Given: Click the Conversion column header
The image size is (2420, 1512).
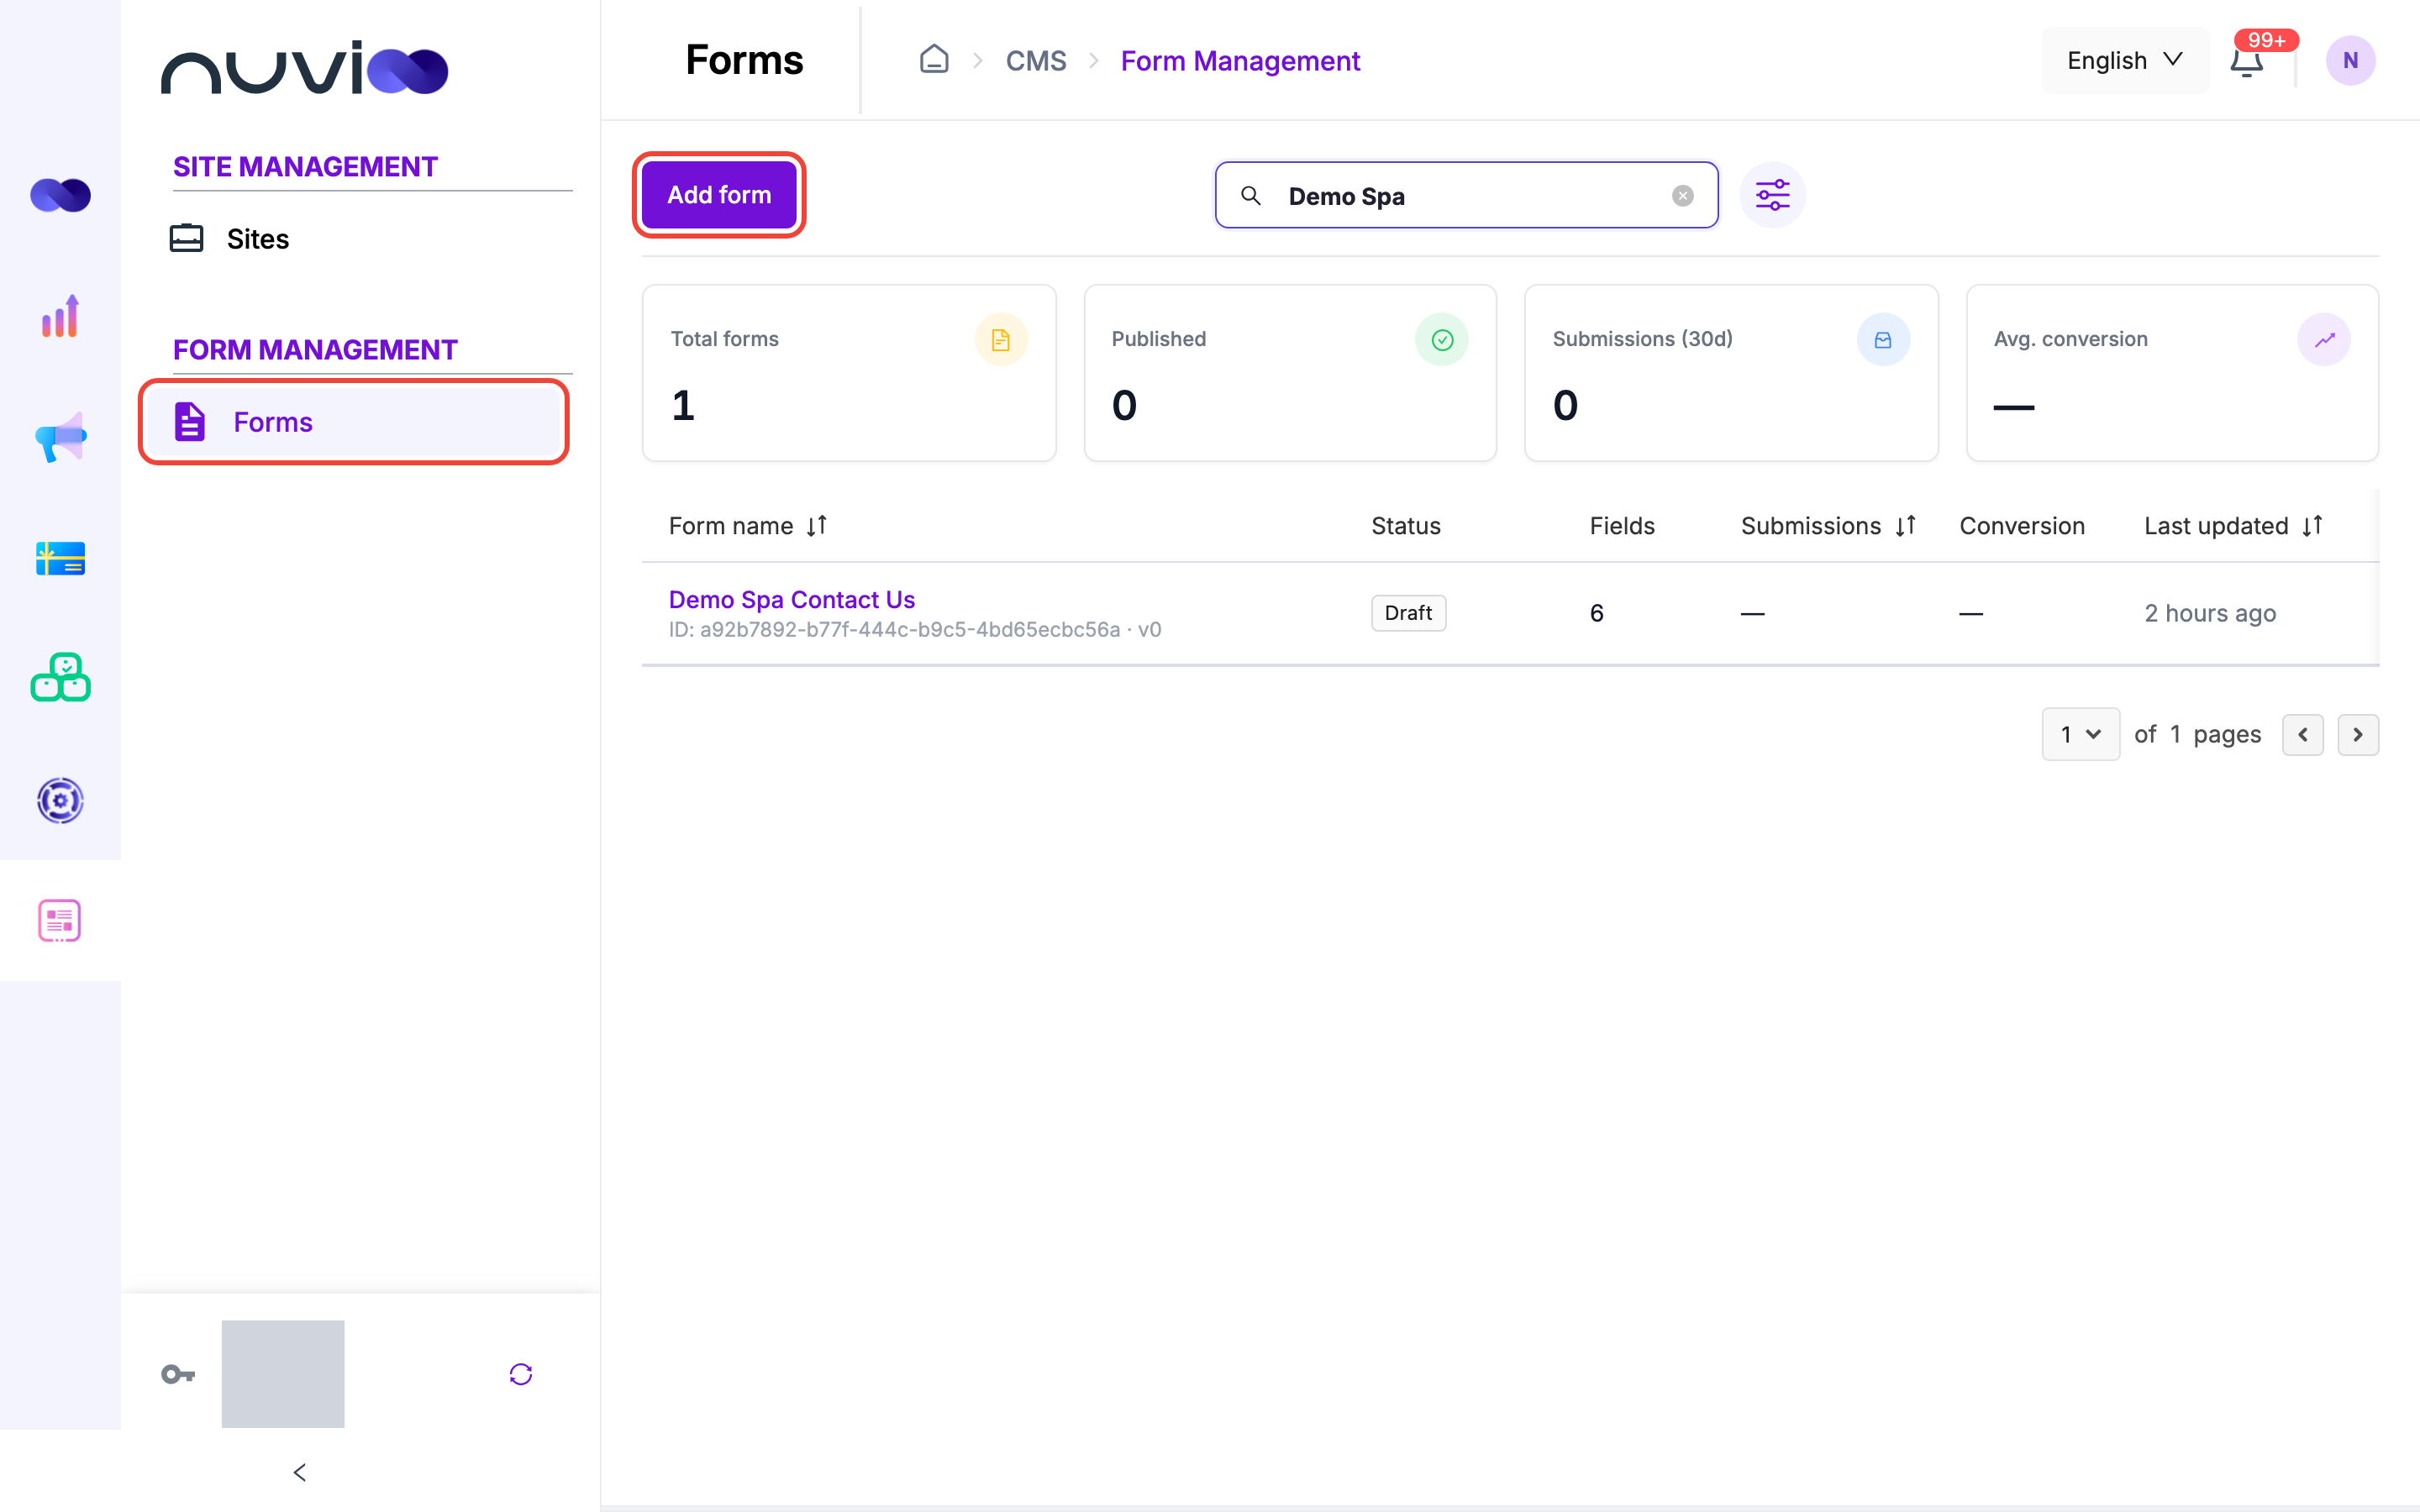Looking at the screenshot, I should (2021, 526).
